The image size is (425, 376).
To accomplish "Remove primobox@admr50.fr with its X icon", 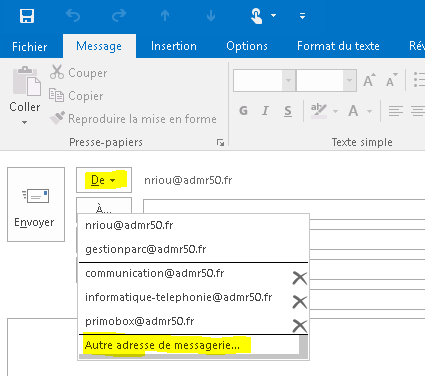I will (300, 326).
